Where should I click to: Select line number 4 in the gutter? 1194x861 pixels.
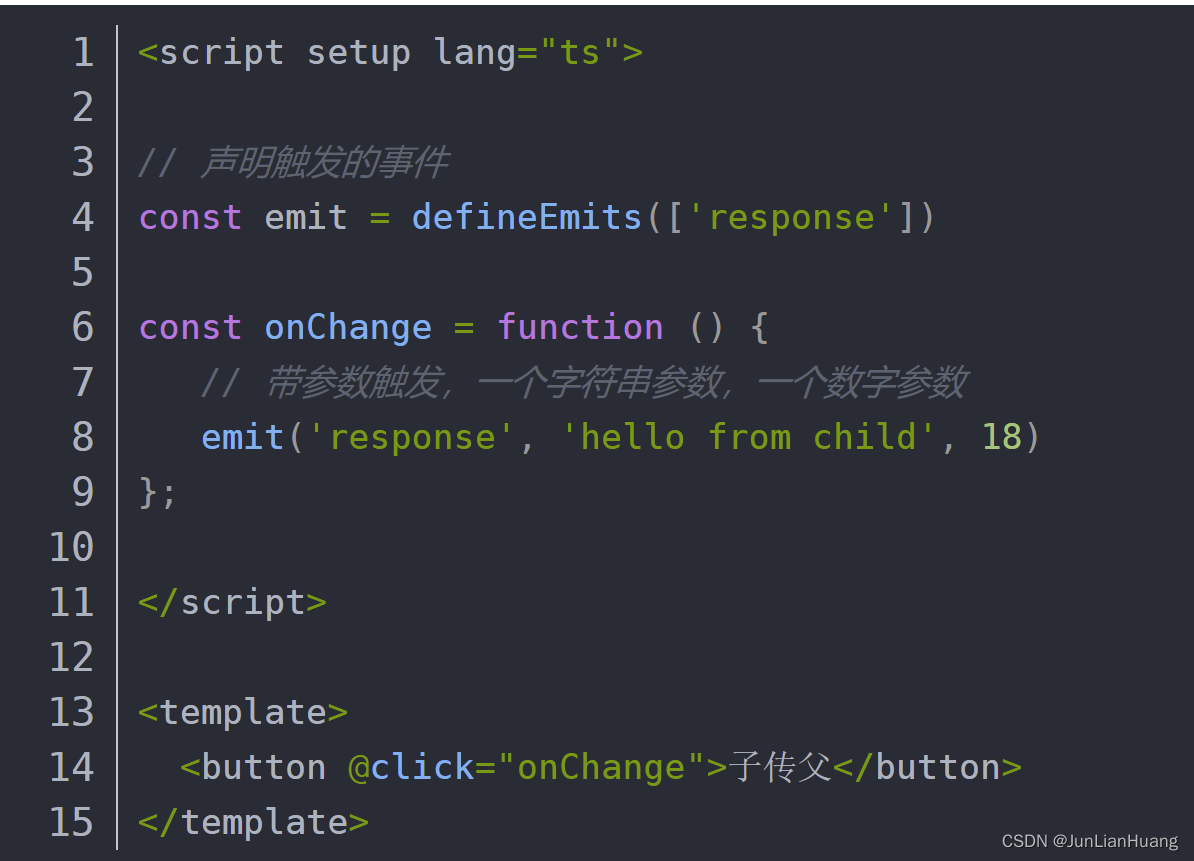pos(84,218)
